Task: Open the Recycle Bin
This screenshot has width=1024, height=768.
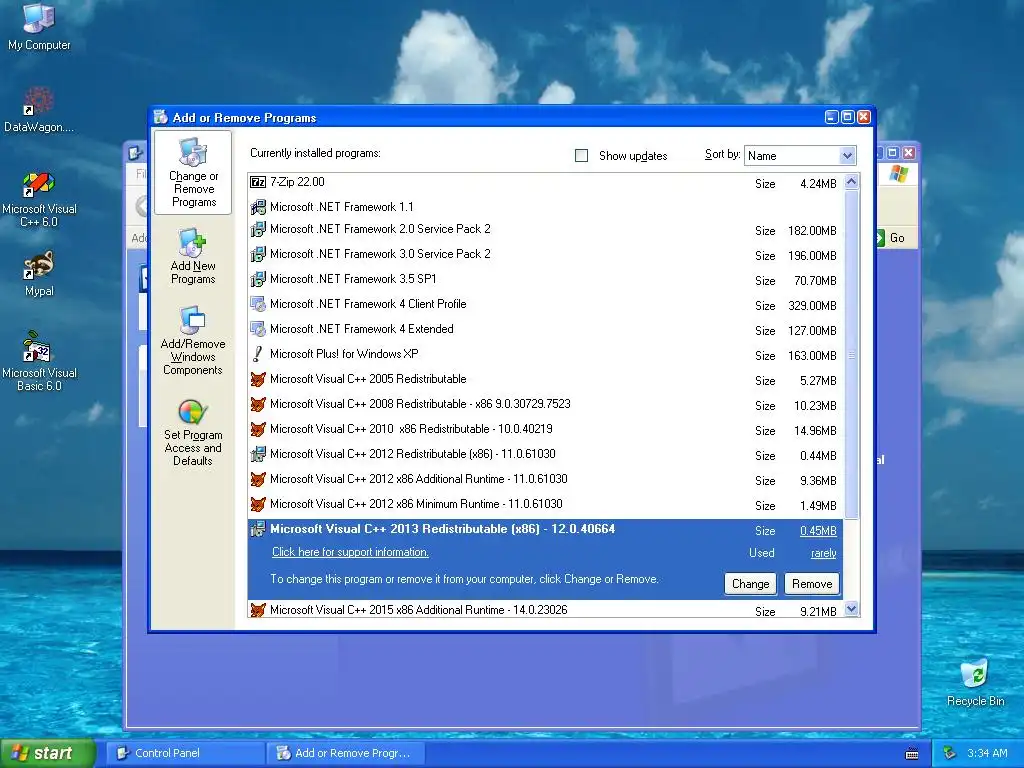Action: pos(975,682)
